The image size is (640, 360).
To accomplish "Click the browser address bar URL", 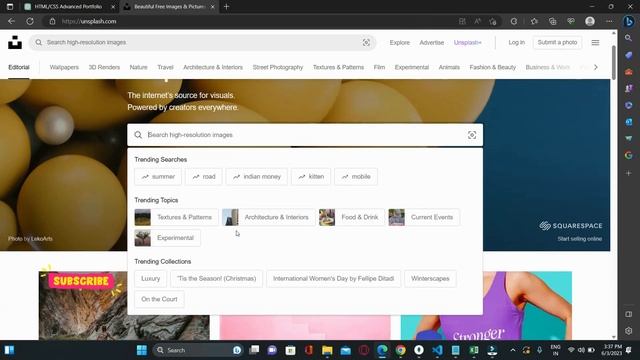I will coord(89,21).
